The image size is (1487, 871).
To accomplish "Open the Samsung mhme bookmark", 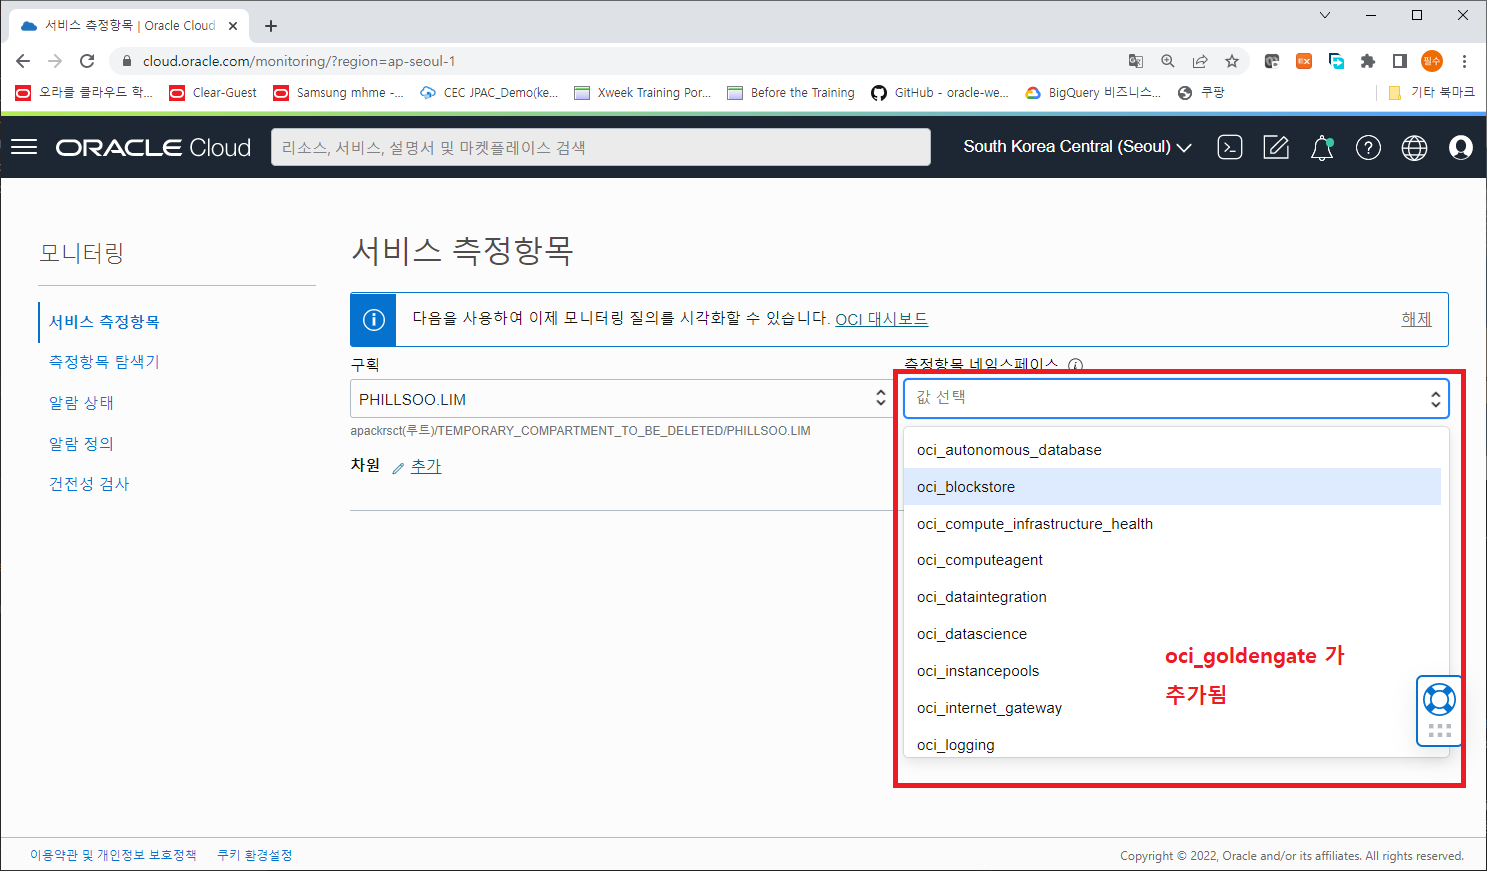I will click(339, 92).
